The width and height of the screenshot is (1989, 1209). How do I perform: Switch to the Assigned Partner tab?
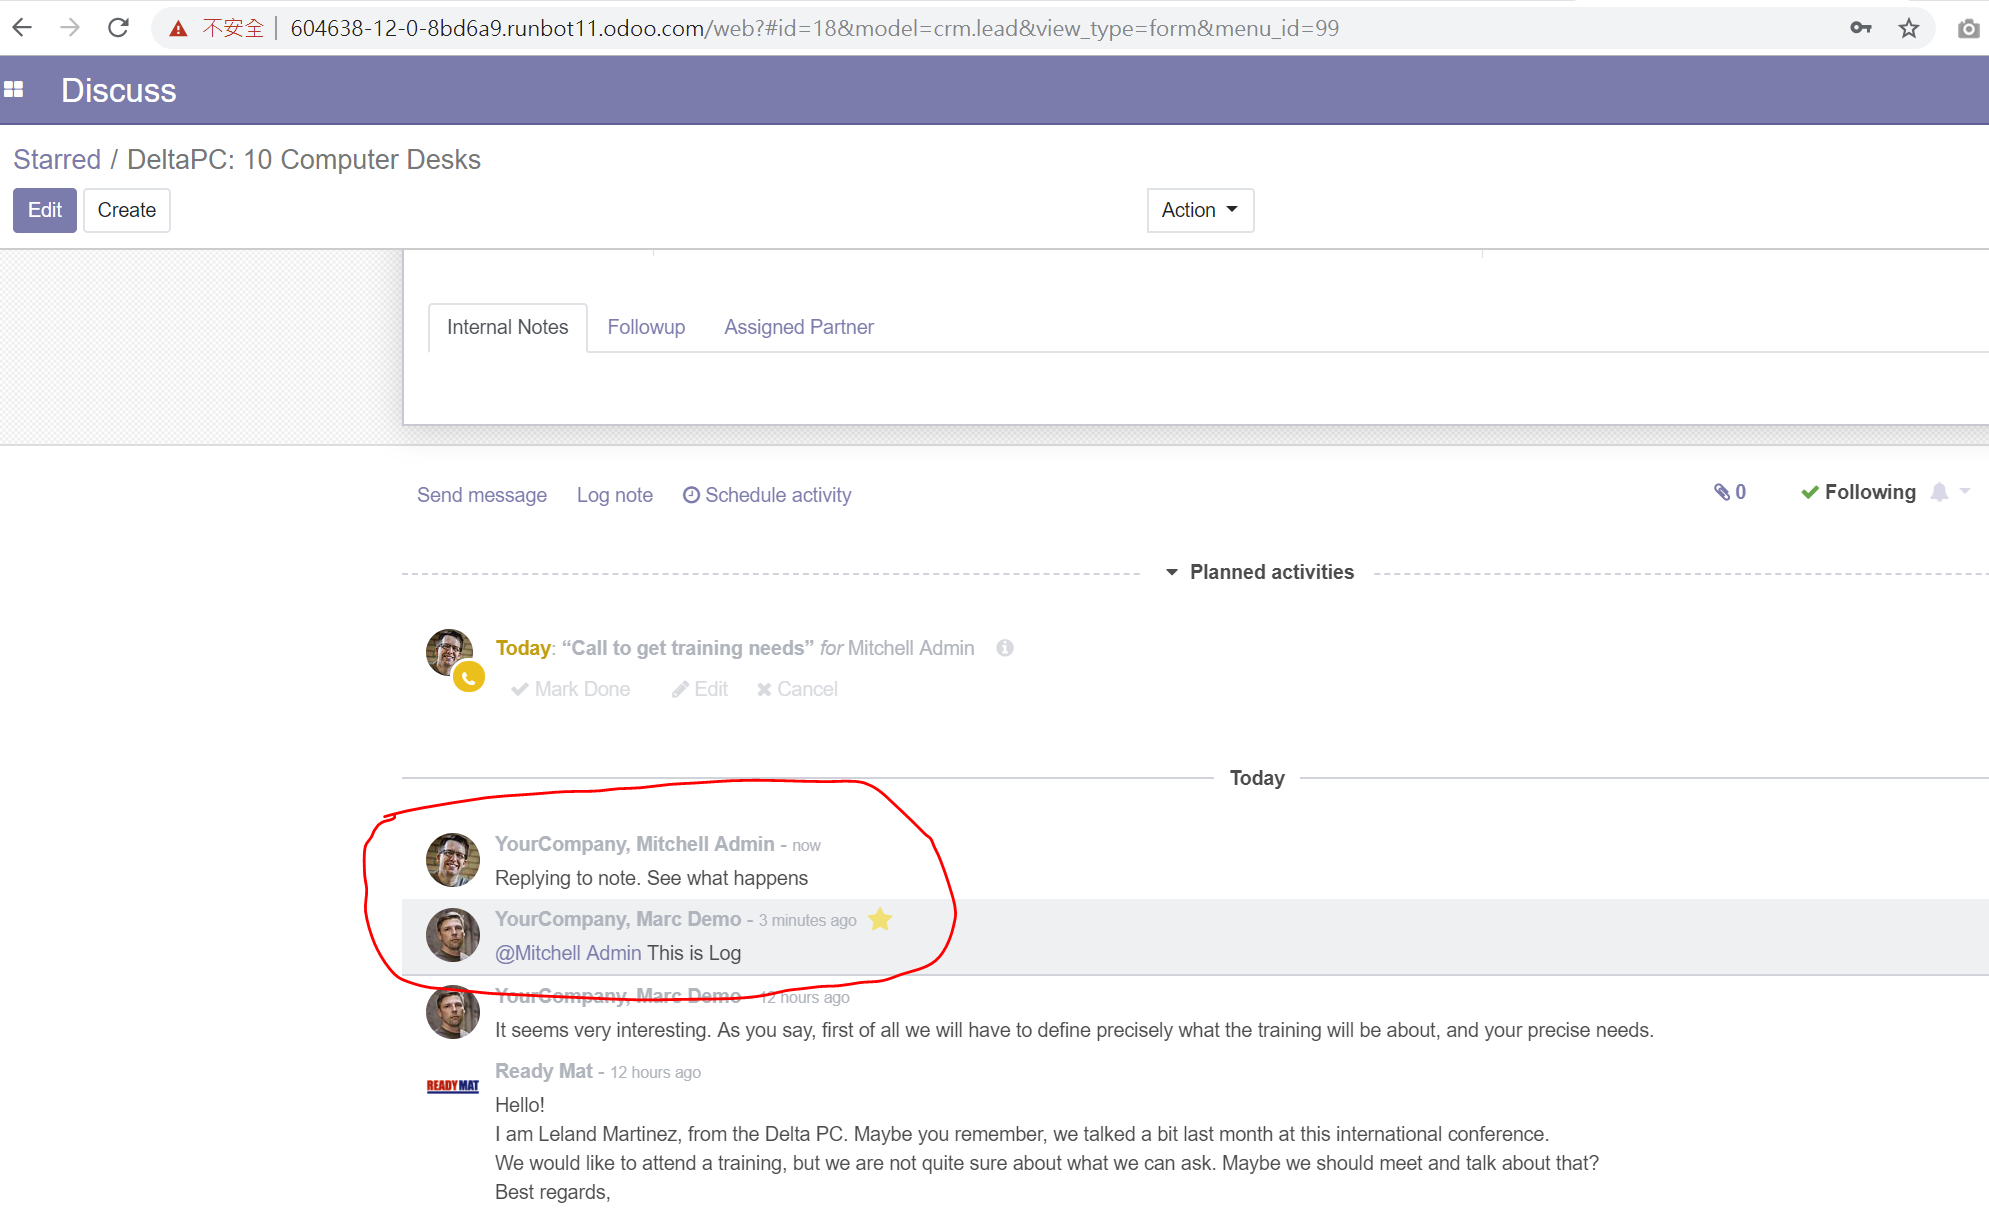click(x=798, y=327)
